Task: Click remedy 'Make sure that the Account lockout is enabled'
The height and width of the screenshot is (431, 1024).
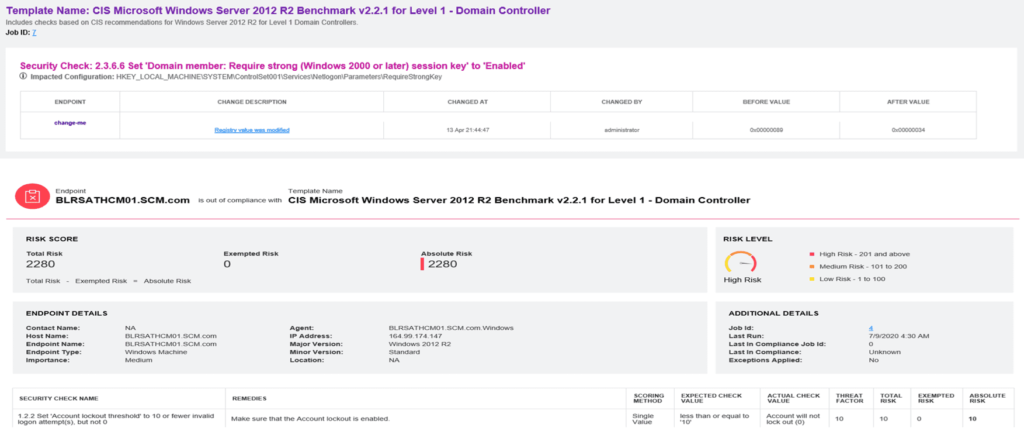Action: (311, 418)
